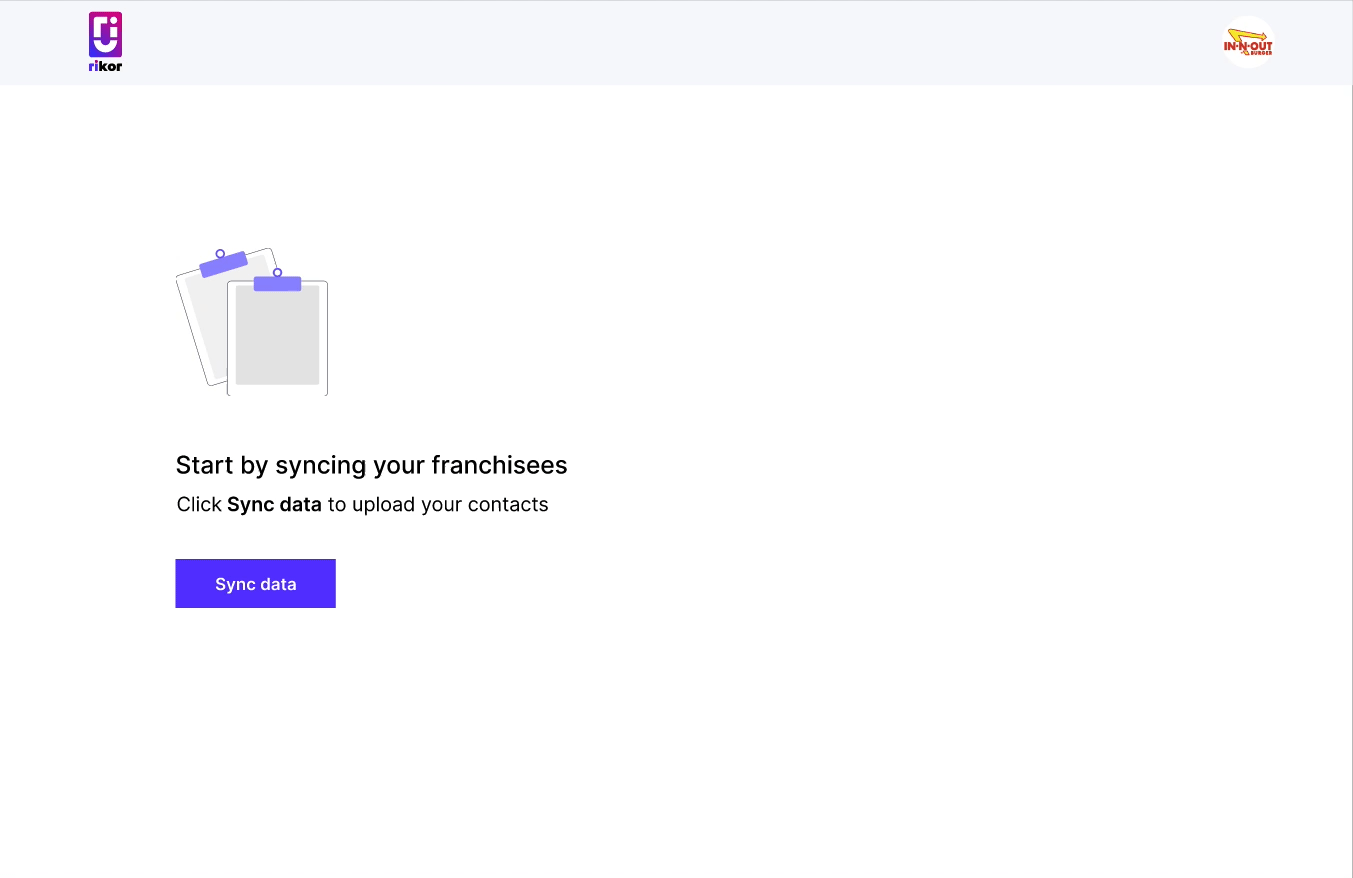1353x878 pixels.
Task: Open the In-N-Out Burger account avatar
Action: 1248,42
